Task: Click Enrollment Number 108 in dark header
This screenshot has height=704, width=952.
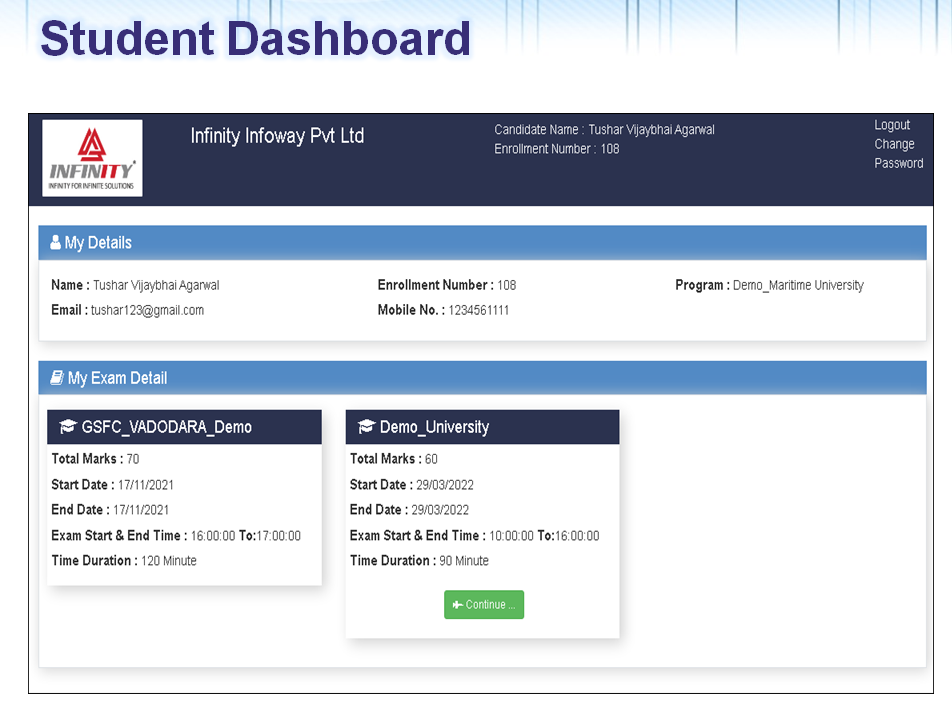Action: [557, 149]
